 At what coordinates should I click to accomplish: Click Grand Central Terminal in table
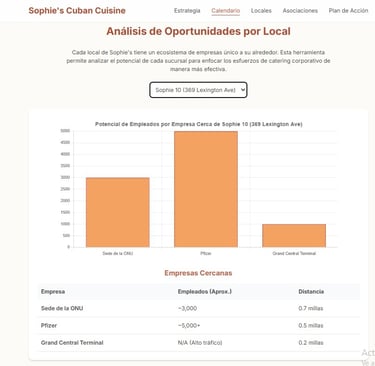coord(72,342)
